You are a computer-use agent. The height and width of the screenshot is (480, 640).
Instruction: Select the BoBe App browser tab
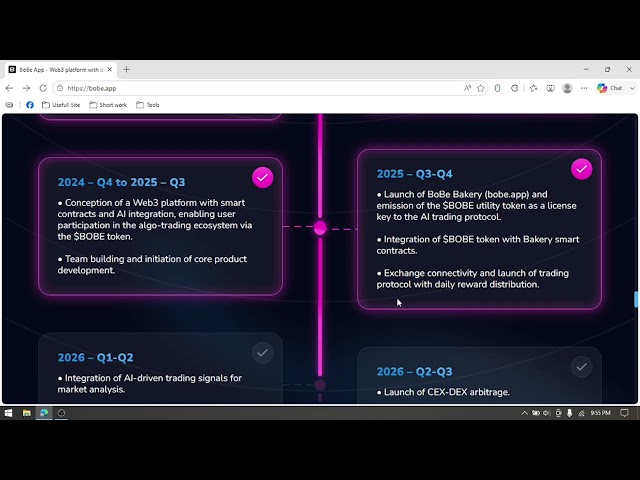(x=61, y=70)
